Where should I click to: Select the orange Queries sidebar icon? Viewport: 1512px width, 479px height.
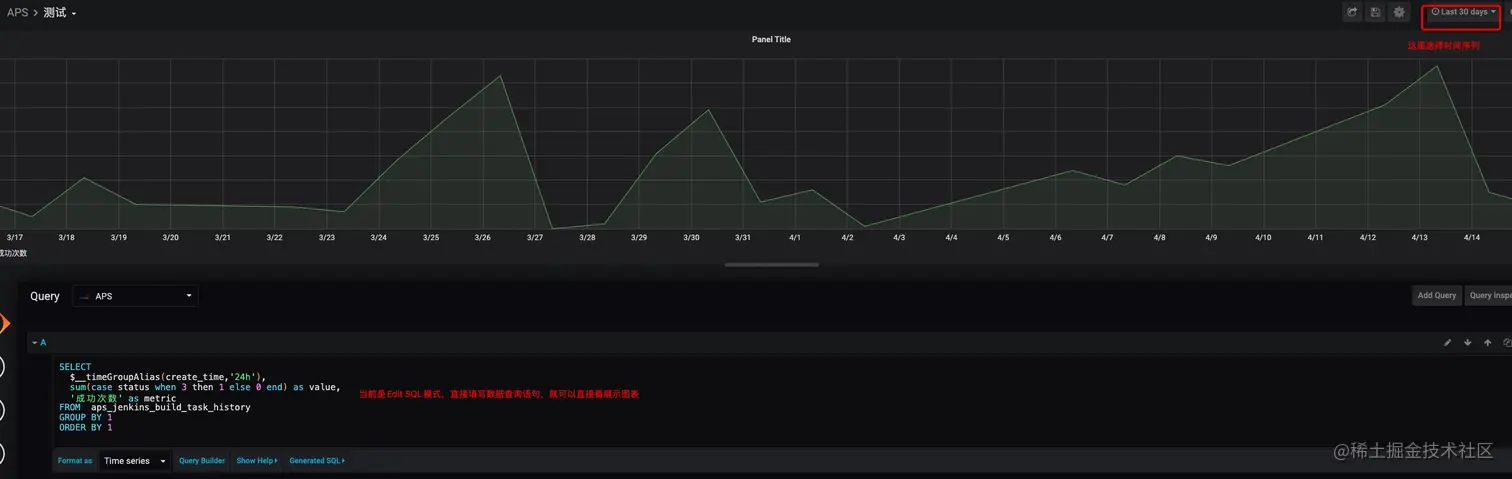(x=4, y=323)
